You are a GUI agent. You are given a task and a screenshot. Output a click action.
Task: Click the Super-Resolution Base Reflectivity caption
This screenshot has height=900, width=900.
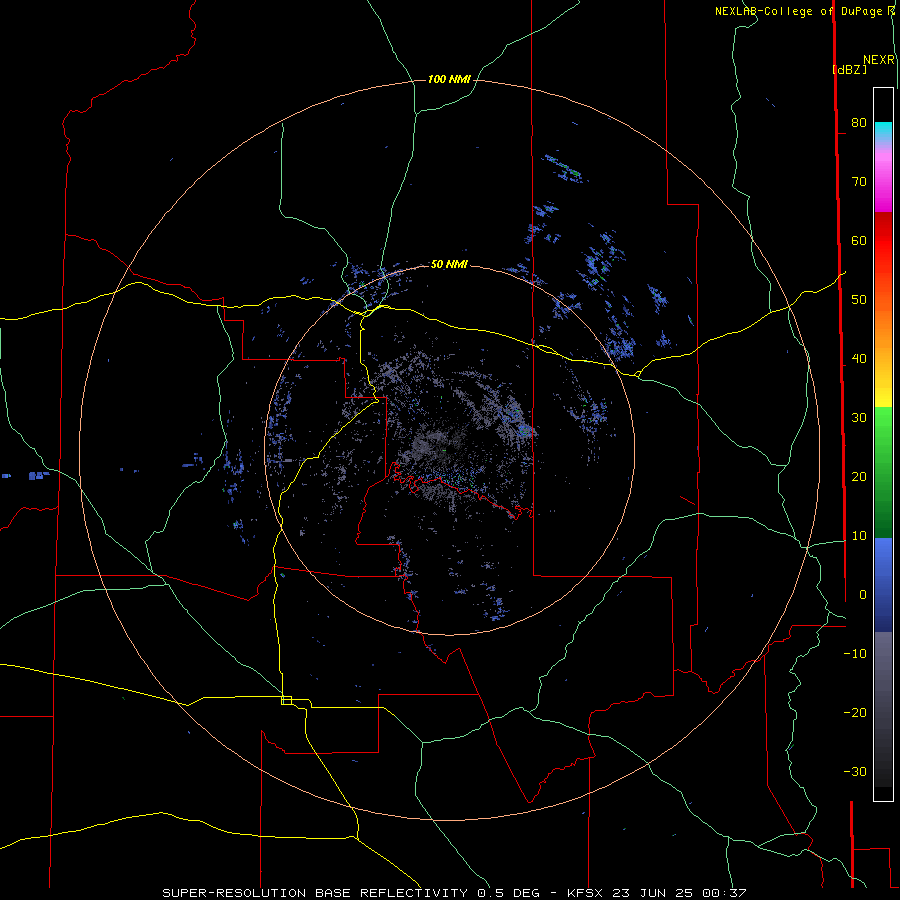pyautogui.click(x=315, y=893)
